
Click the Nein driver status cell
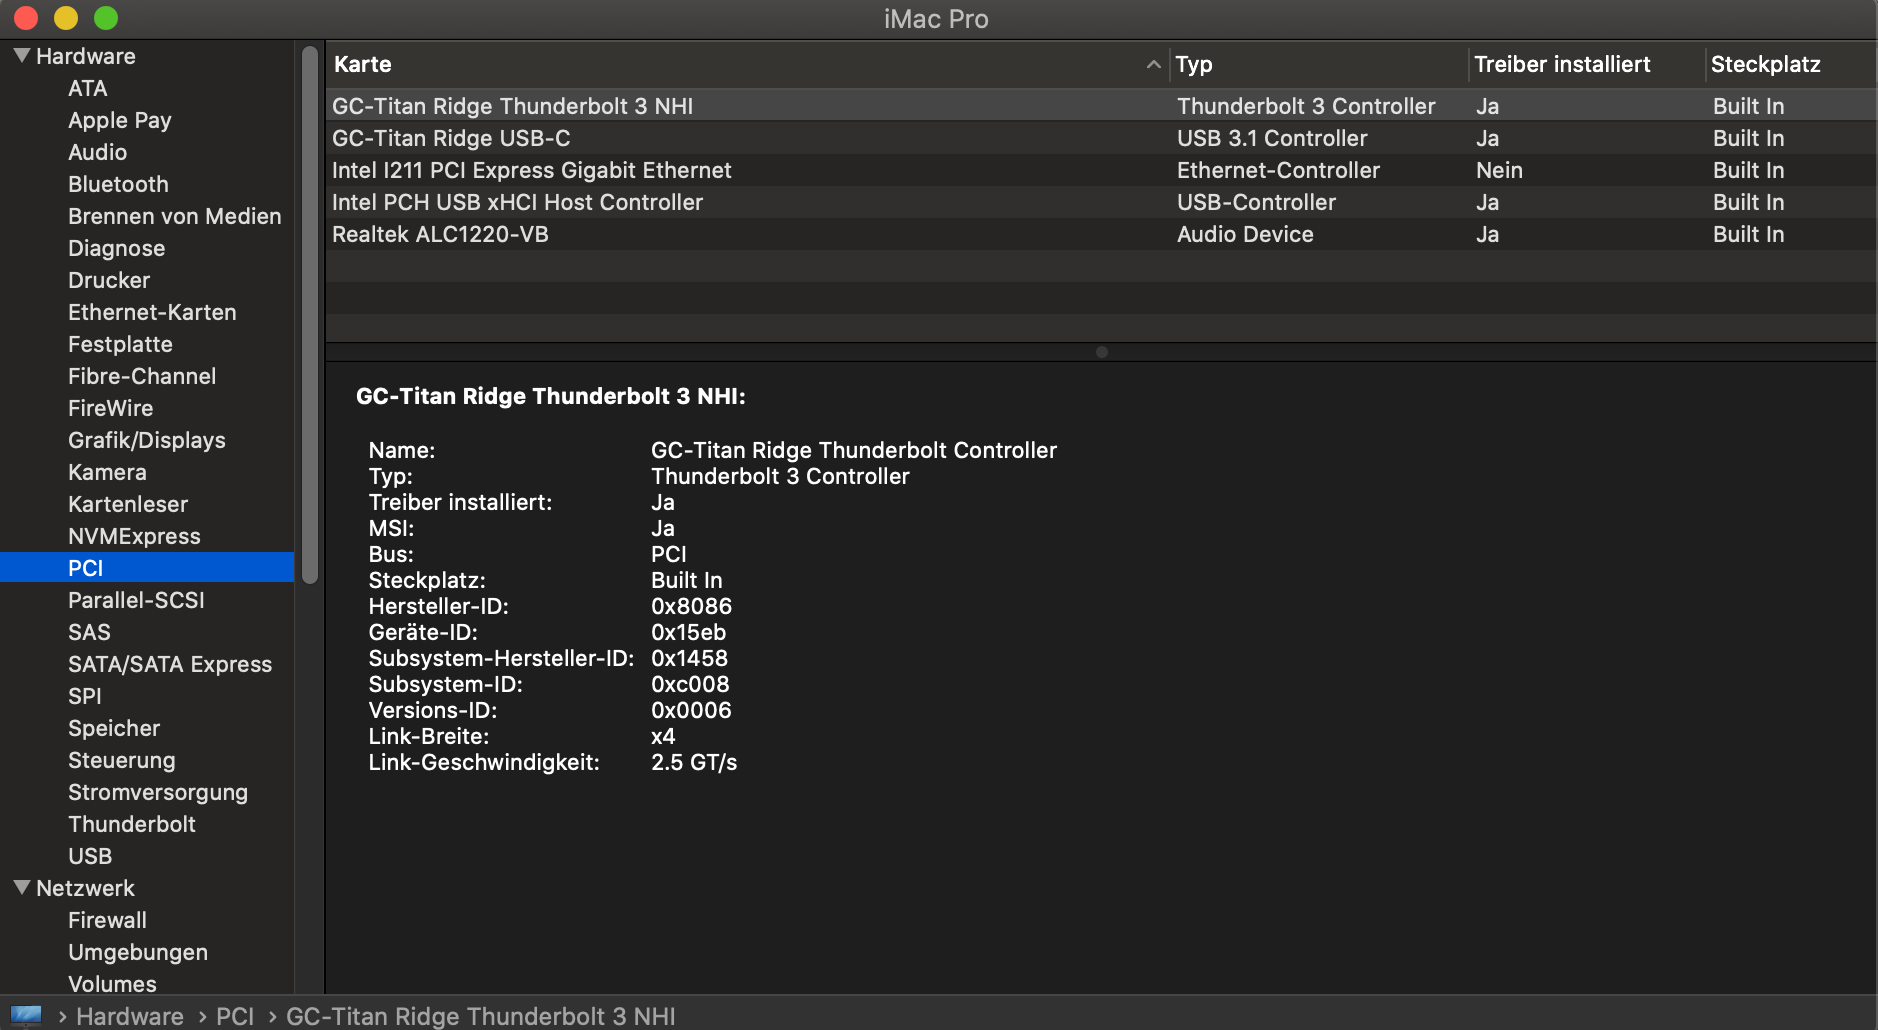pos(1499,170)
